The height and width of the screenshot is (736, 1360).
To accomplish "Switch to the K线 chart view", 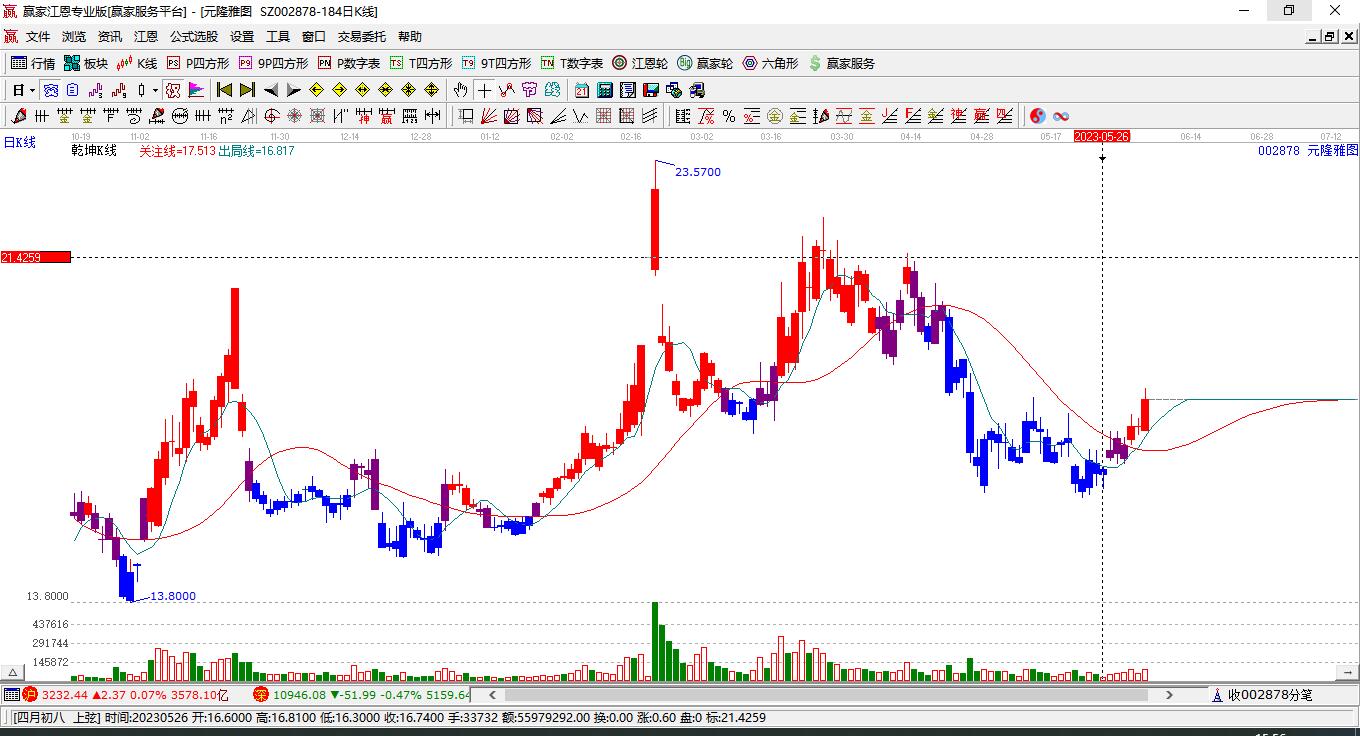I will (137, 63).
